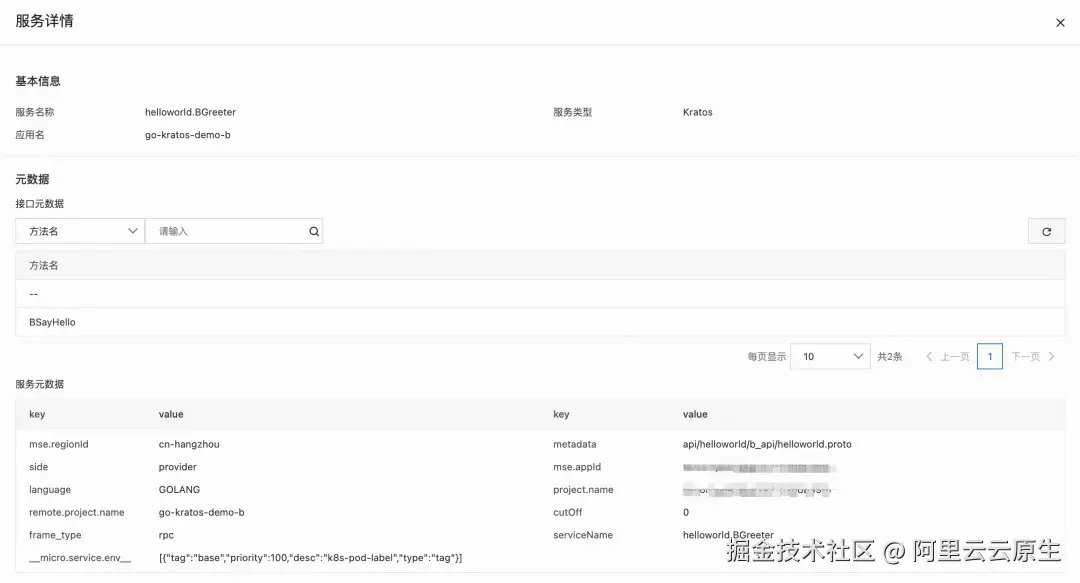1080x583 pixels.
Task: Click the previous page left chevron icon
Action: click(928, 355)
